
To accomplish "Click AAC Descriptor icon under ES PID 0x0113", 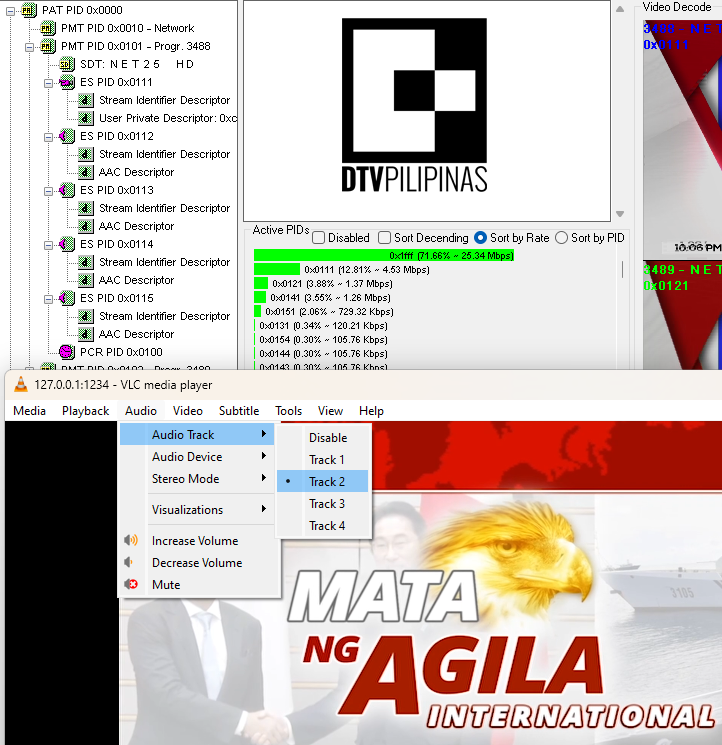I will [x=86, y=226].
